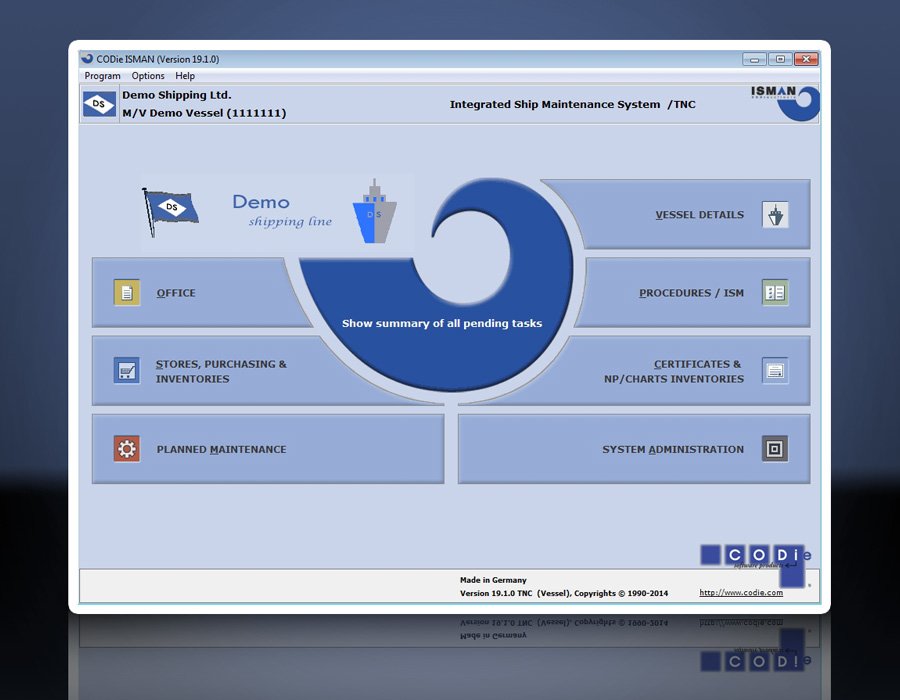Image resolution: width=900 pixels, height=700 pixels.
Task: Click the DS company logo in header
Action: 99,104
